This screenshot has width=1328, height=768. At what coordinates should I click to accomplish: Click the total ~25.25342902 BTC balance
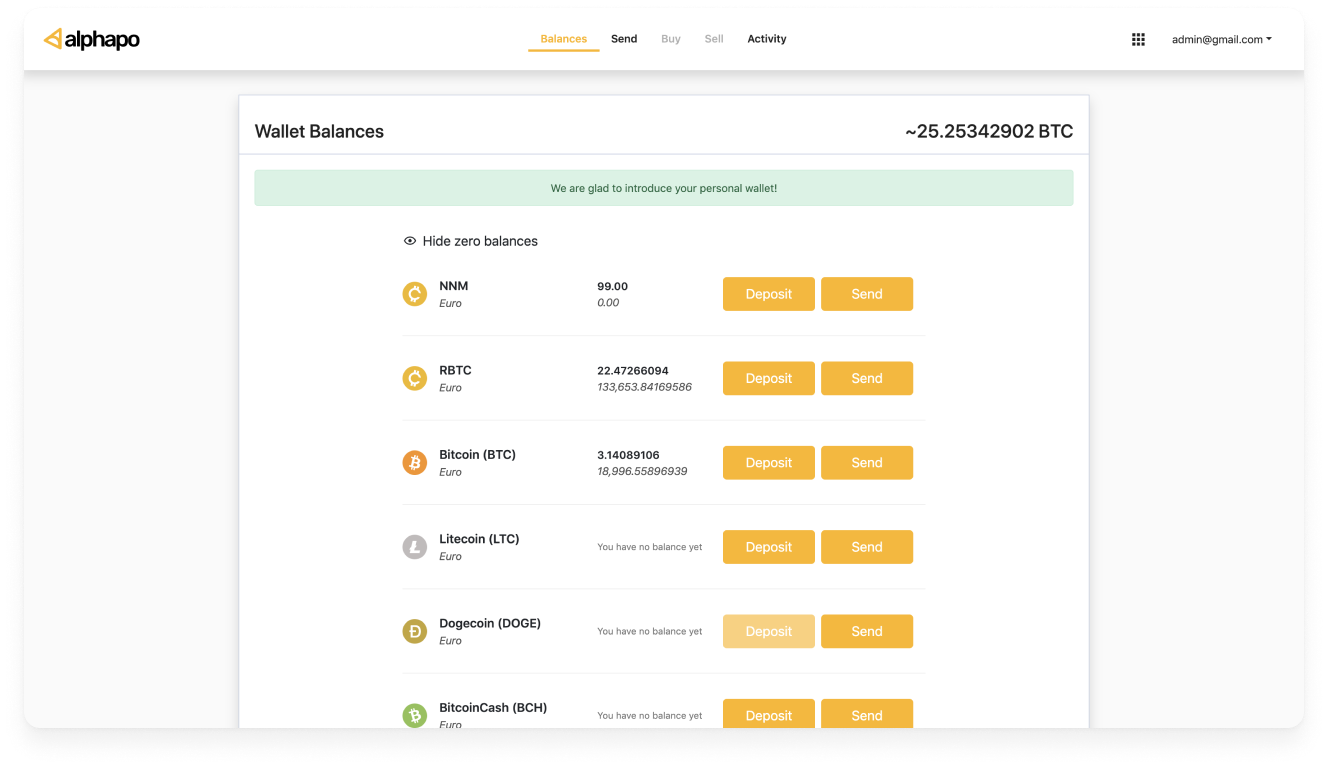click(x=989, y=131)
